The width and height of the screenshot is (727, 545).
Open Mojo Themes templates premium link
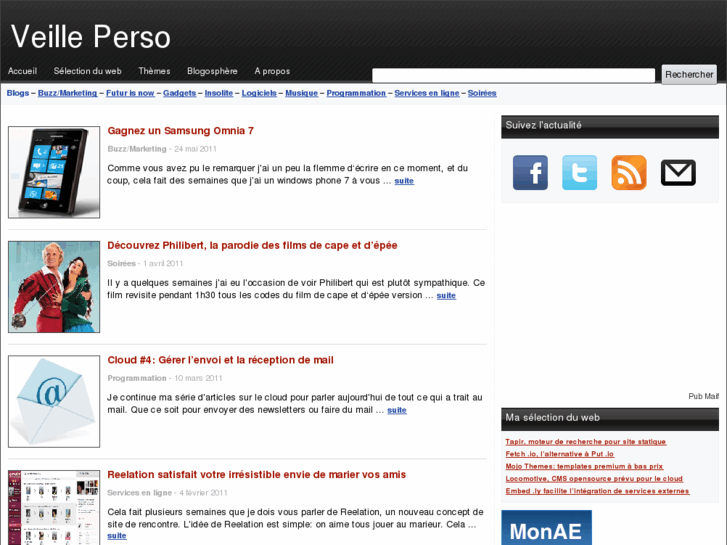(584, 466)
